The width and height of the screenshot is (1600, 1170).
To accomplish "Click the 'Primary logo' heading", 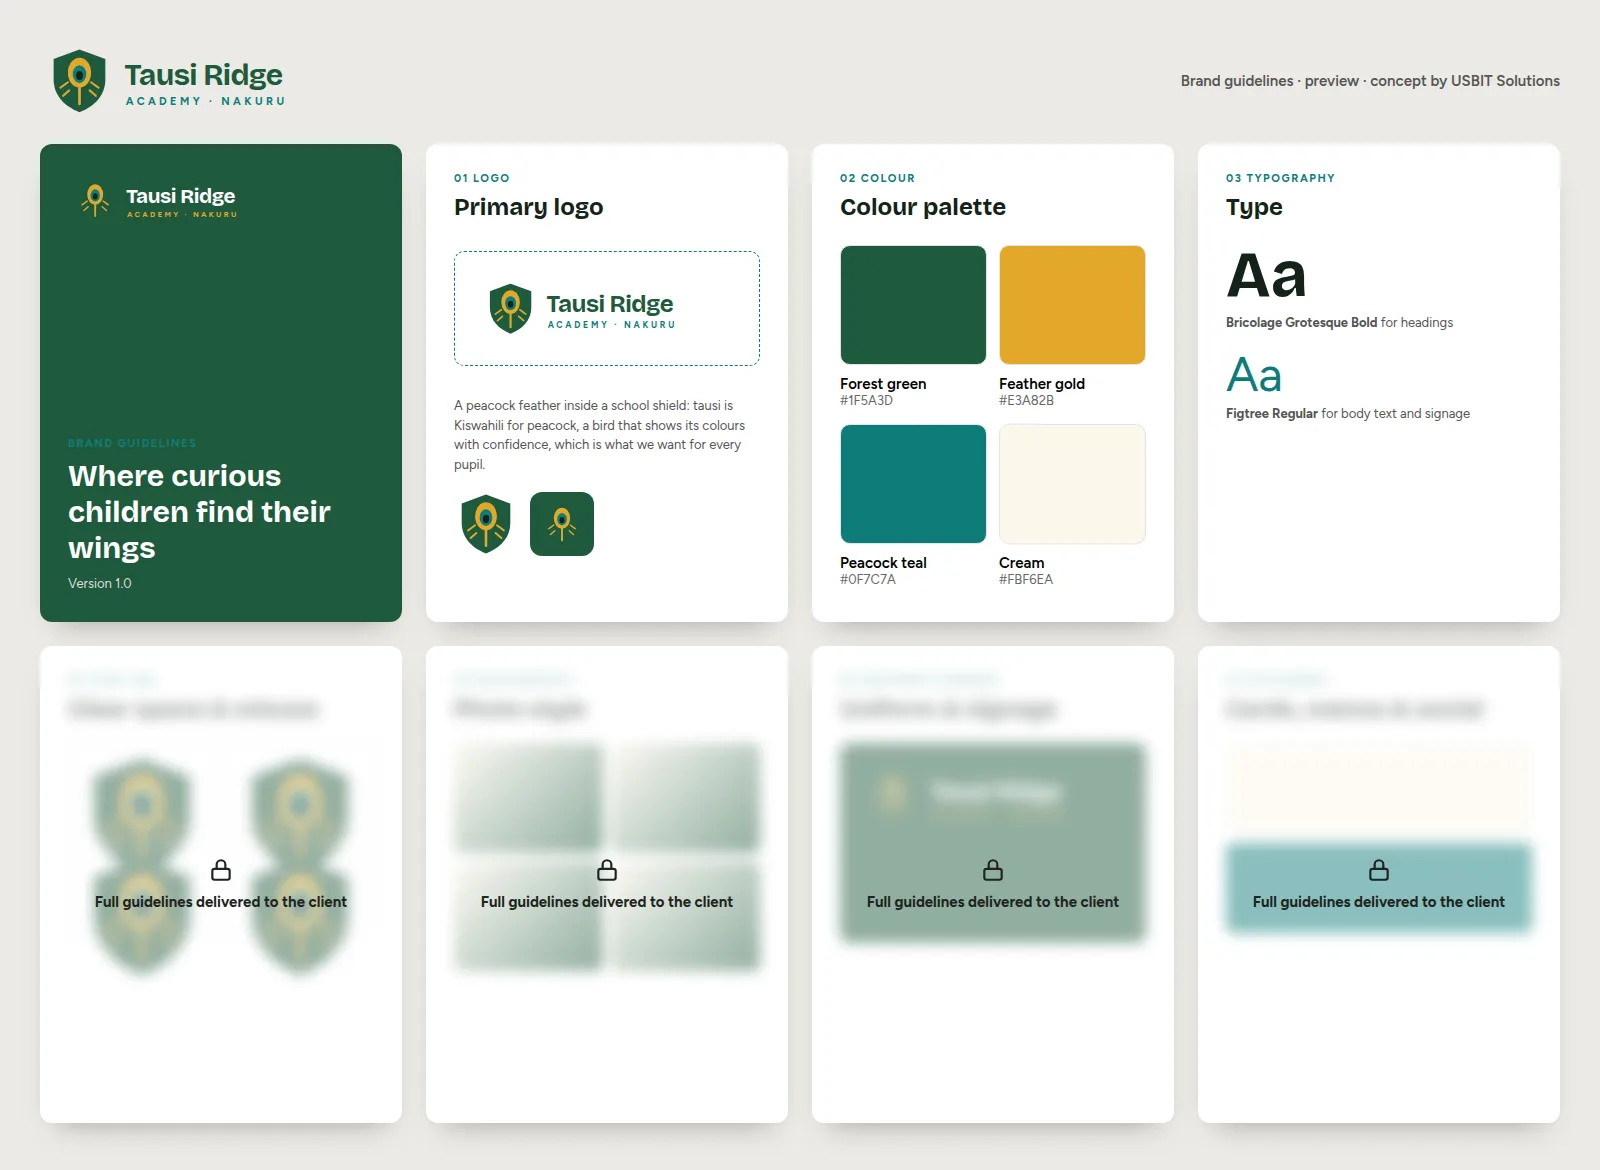I will pyautogui.click(x=529, y=207).
